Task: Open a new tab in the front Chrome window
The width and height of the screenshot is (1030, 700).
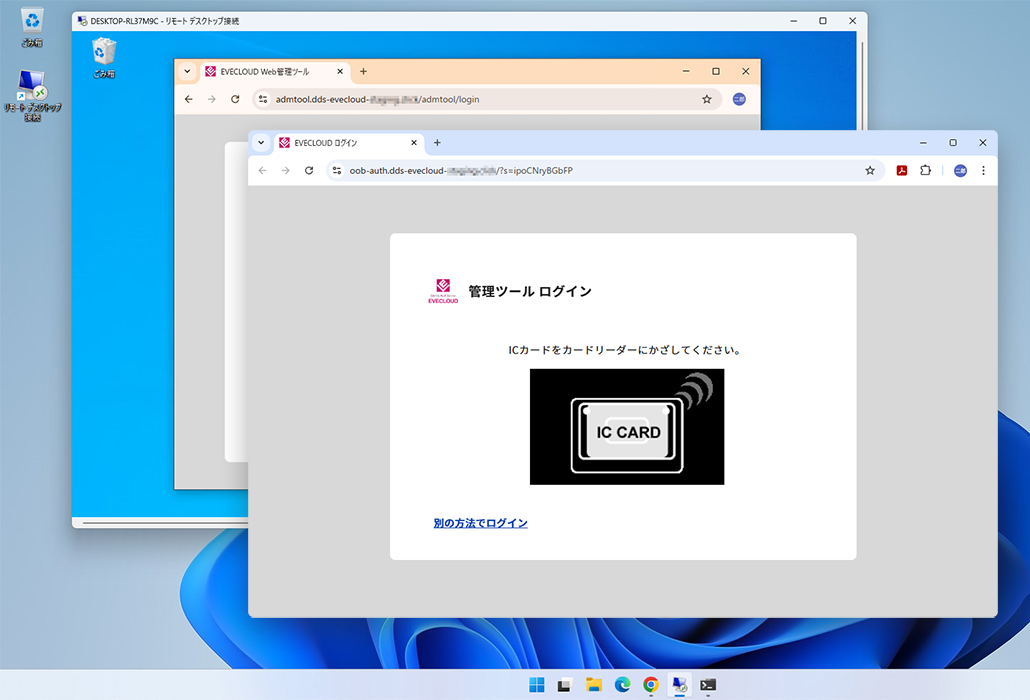Action: (x=437, y=143)
